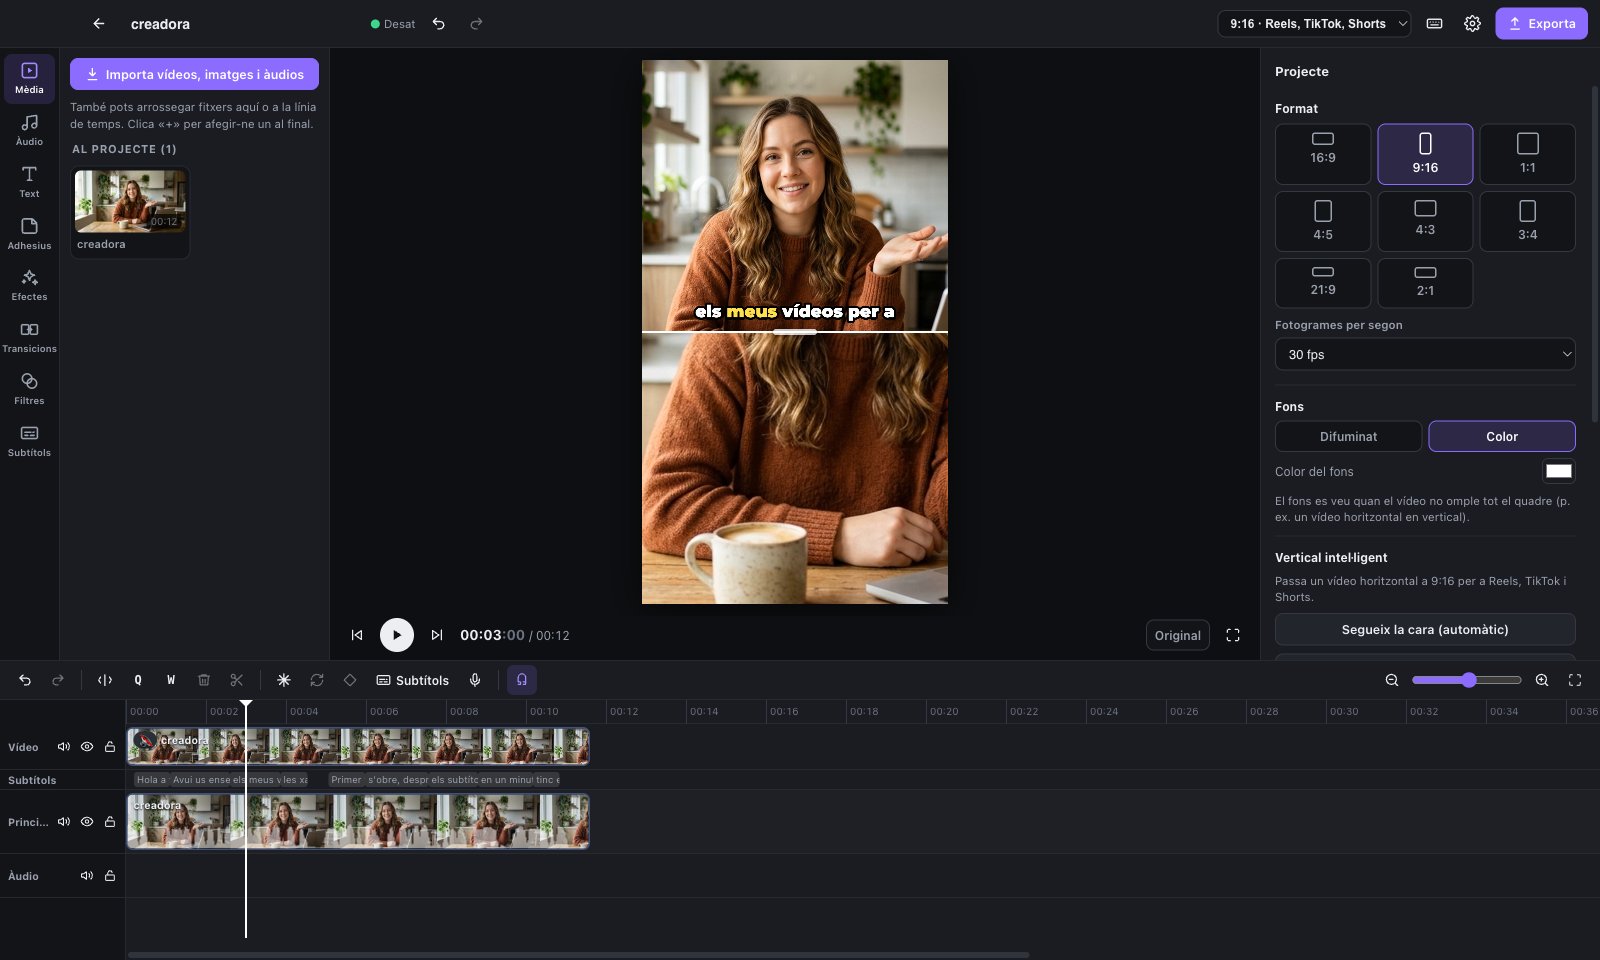Open the Efectes sidebar tab
Viewport: 1600px width, 960px height.
click(x=29, y=286)
